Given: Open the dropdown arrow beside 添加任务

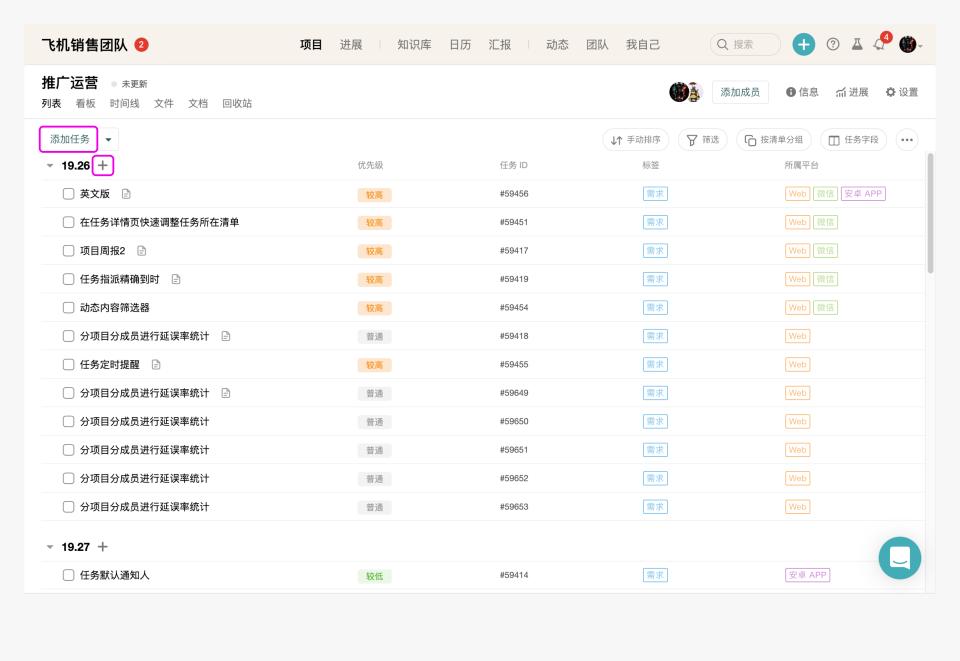Looking at the screenshot, I should [x=108, y=140].
